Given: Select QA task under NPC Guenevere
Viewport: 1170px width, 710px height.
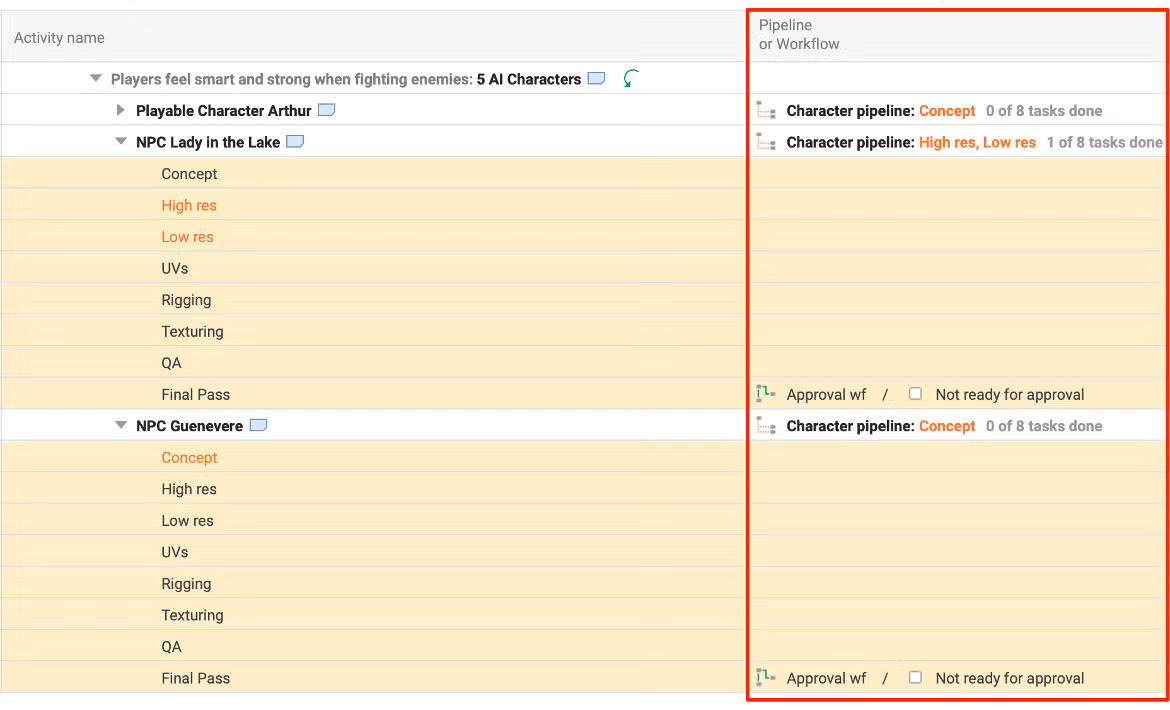Looking at the screenshot, I should 172,647.
